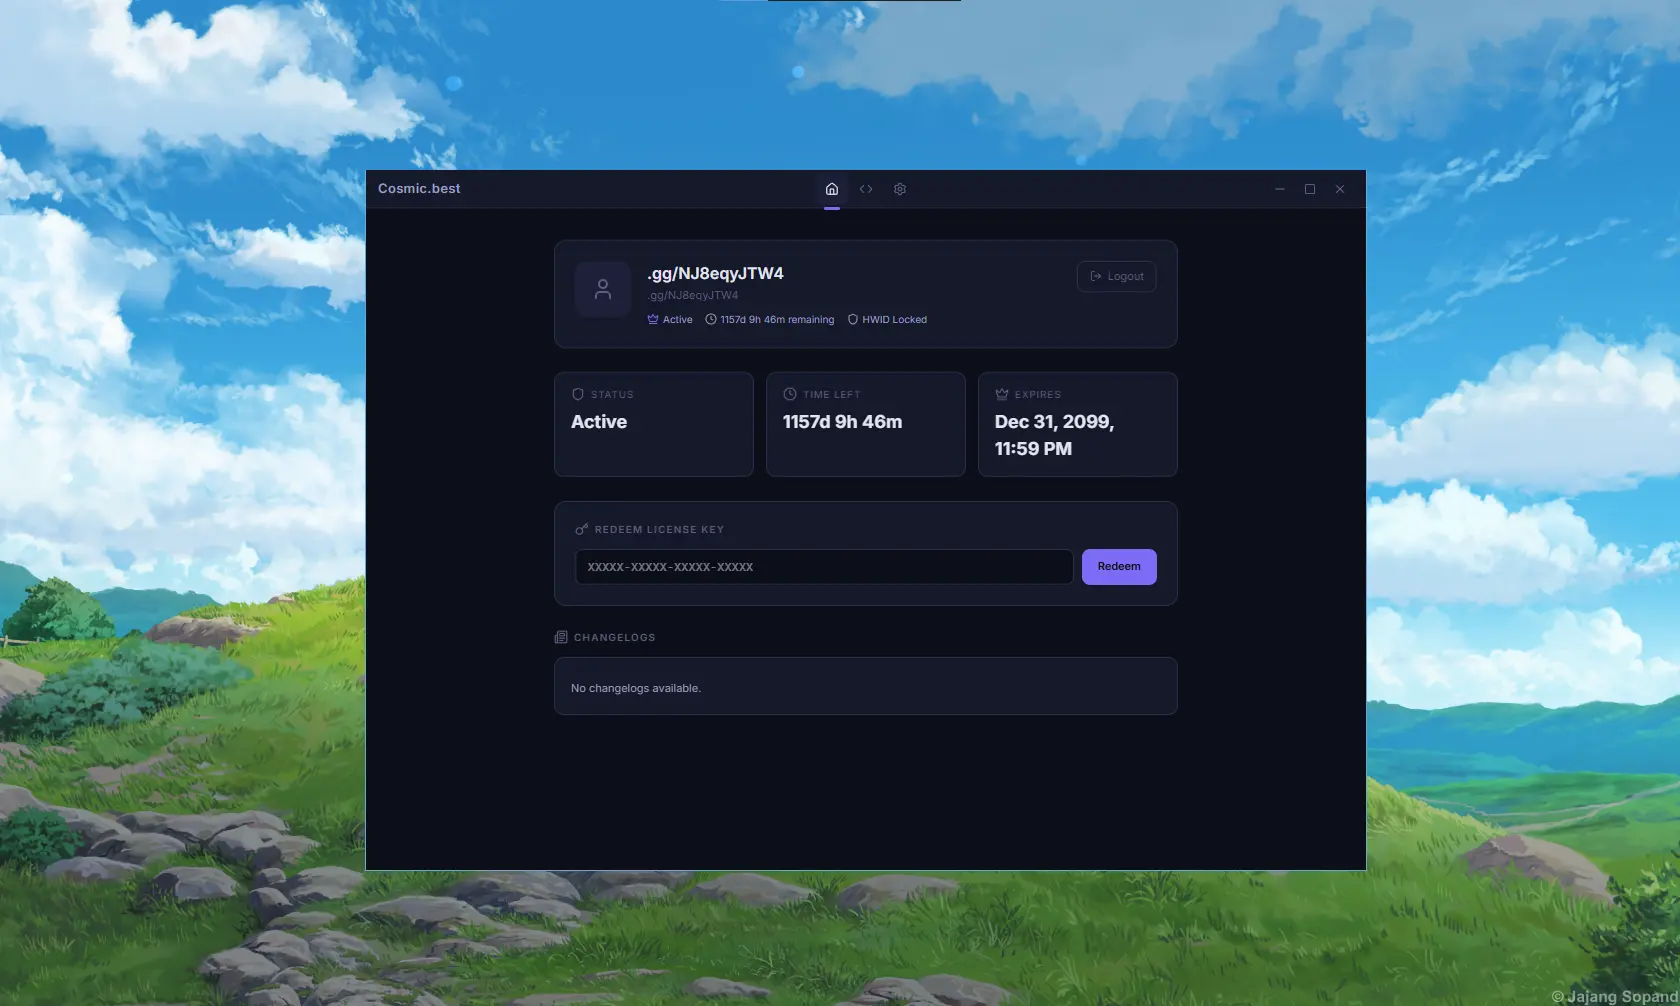Open the settings gear tab
This screenshot has width=1680, height=1006.
900,189
